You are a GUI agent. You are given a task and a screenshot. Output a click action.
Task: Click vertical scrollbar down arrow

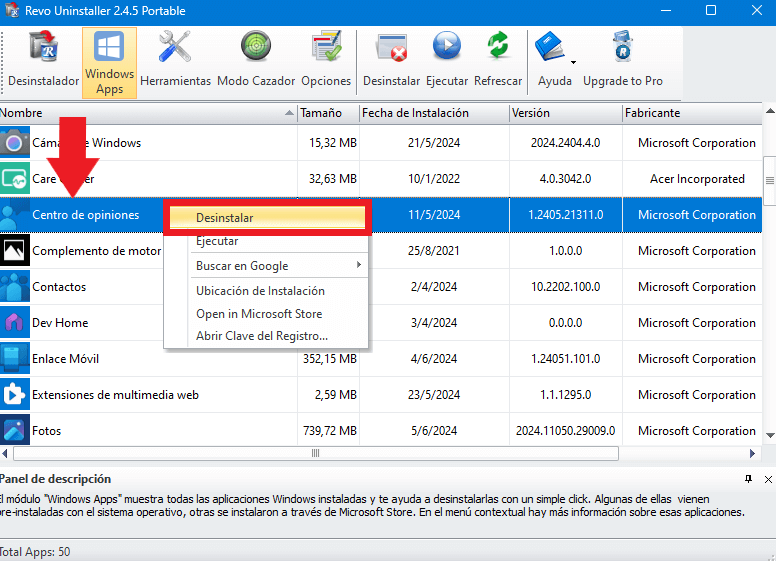[x=770, y=436]
